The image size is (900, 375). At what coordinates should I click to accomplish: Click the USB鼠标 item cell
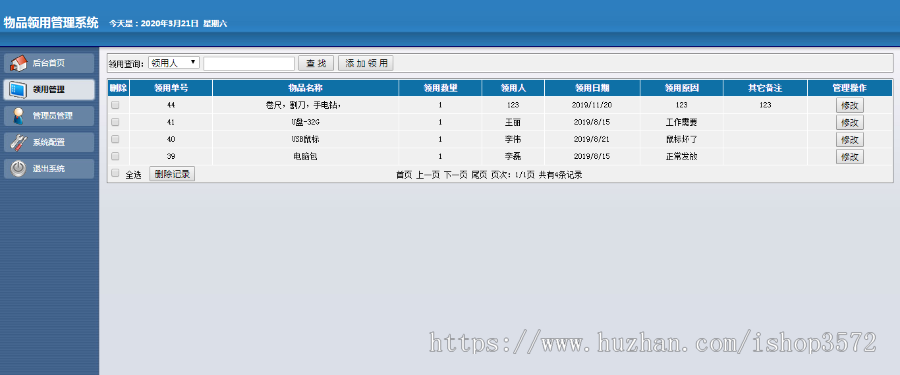click(x=305, y=140)
